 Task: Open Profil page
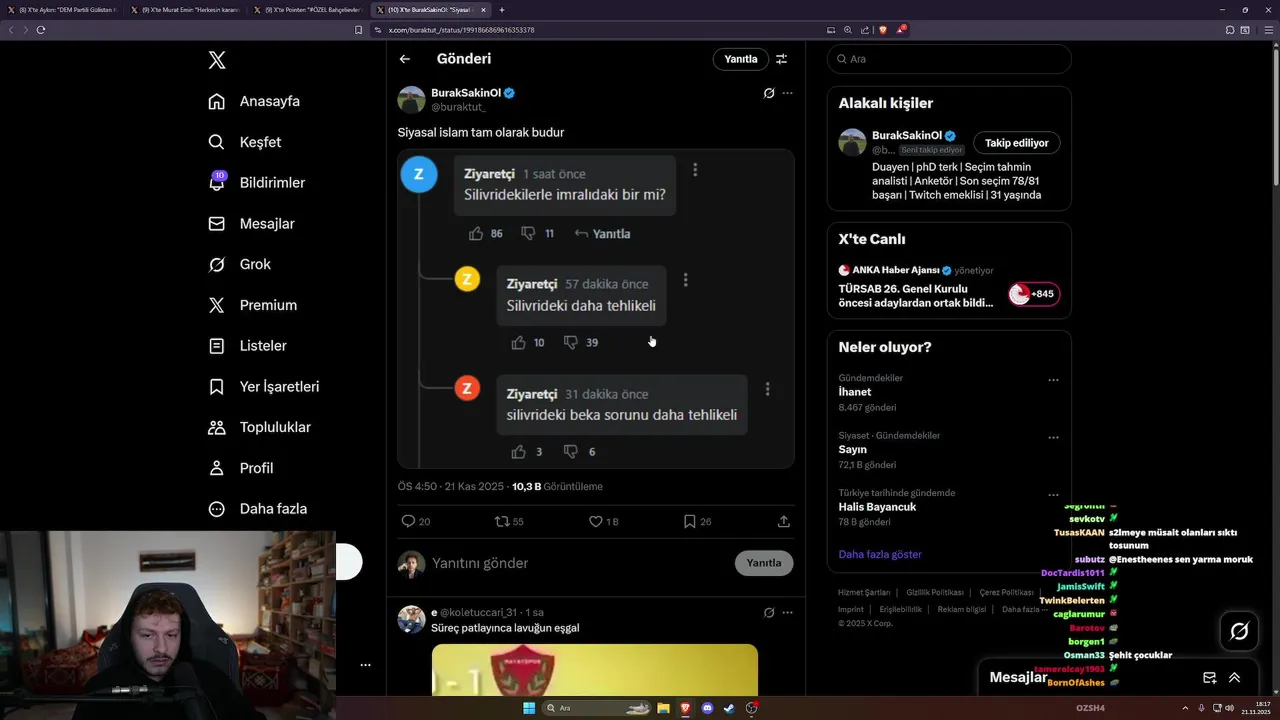pyautogui.click(x=240, y=468)
